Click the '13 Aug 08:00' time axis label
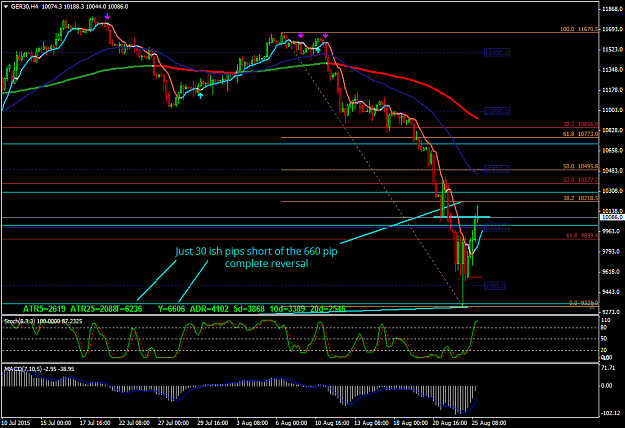The image size is (625, 428). (x=371, y=423)
